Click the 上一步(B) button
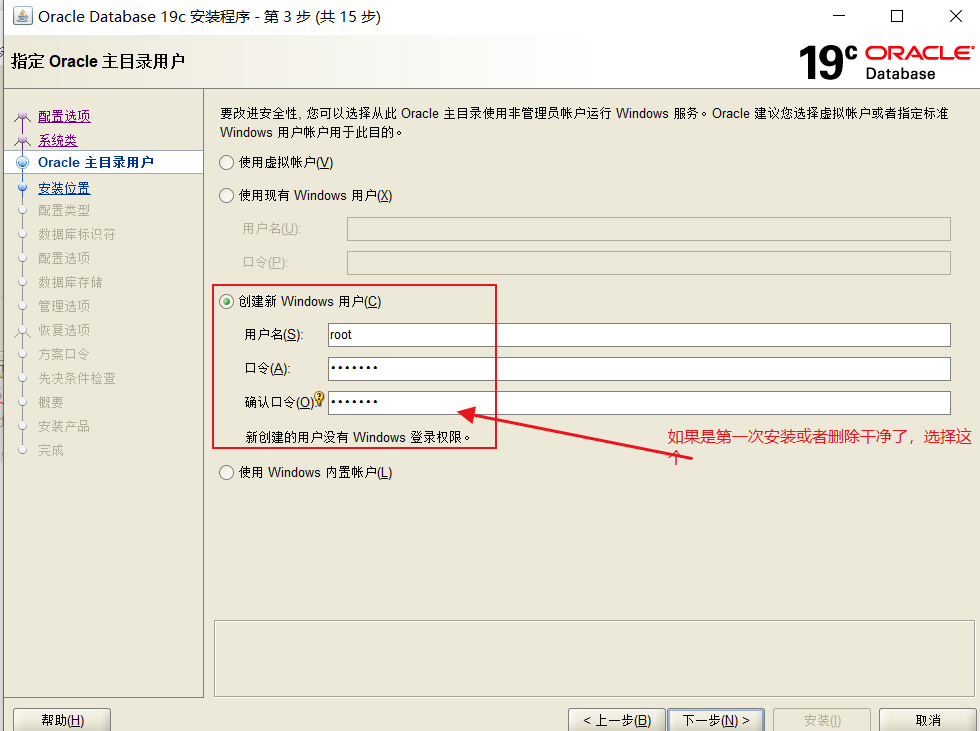The height and width of the screenshot is (731, 980). [616, 721]
